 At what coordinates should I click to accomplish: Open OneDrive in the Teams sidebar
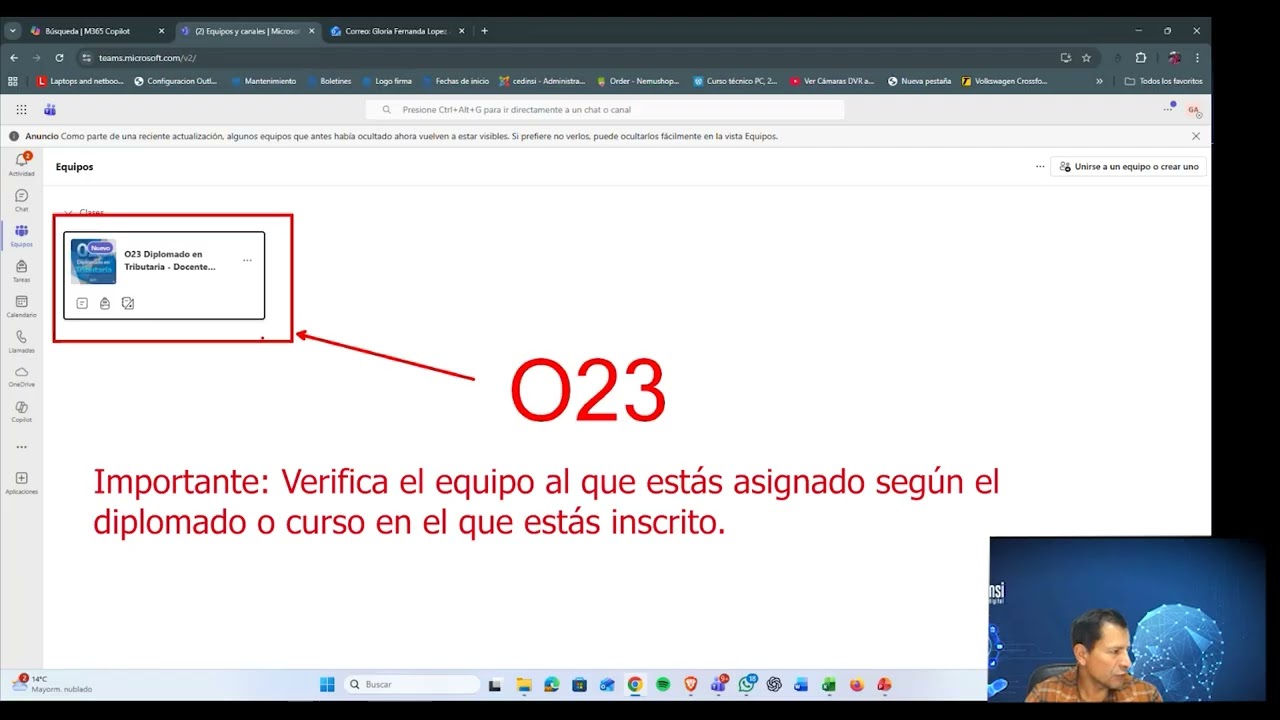tap(21, 376)
